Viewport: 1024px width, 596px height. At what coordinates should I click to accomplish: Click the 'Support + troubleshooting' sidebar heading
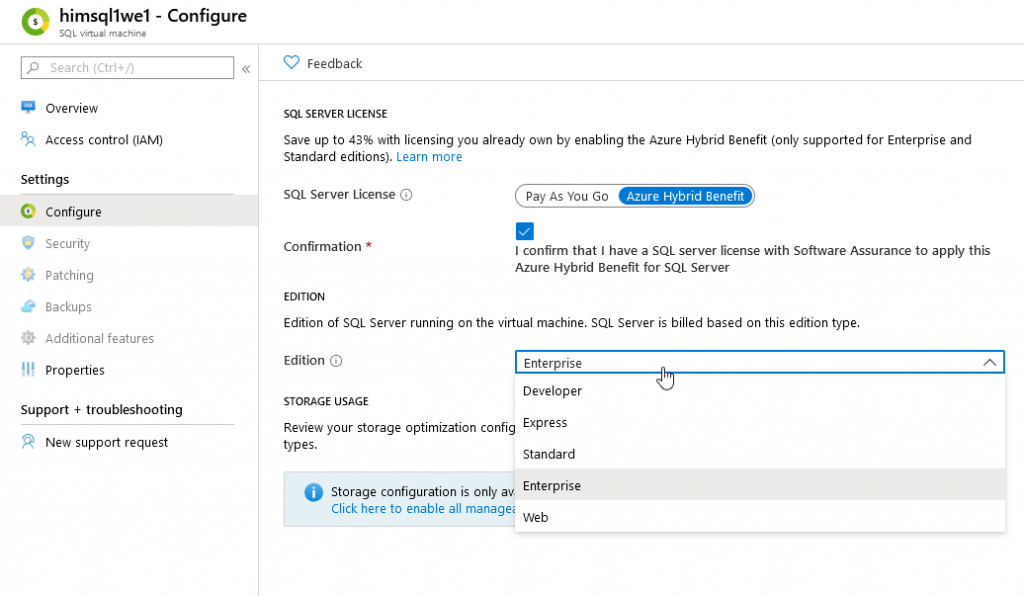[101, 409]
